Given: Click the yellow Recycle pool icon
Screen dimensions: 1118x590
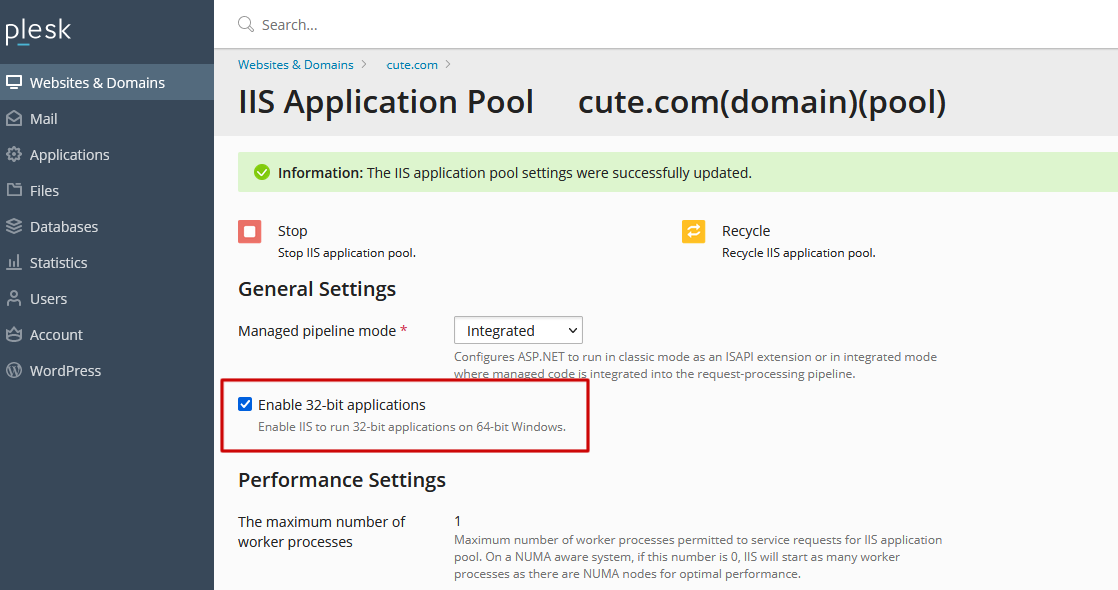Looking at the screenshot, I should (693, 231).
